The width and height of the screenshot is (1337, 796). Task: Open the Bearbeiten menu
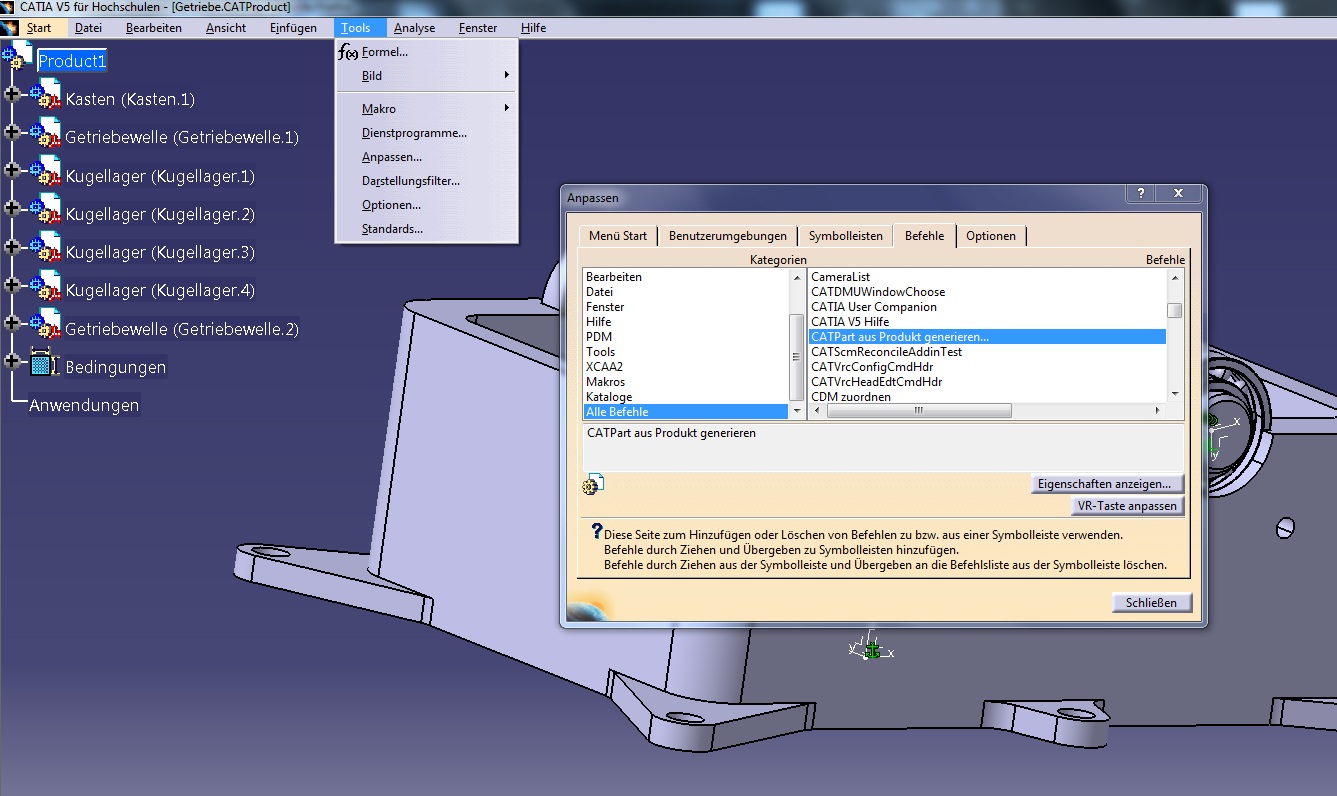click(154, 28)
